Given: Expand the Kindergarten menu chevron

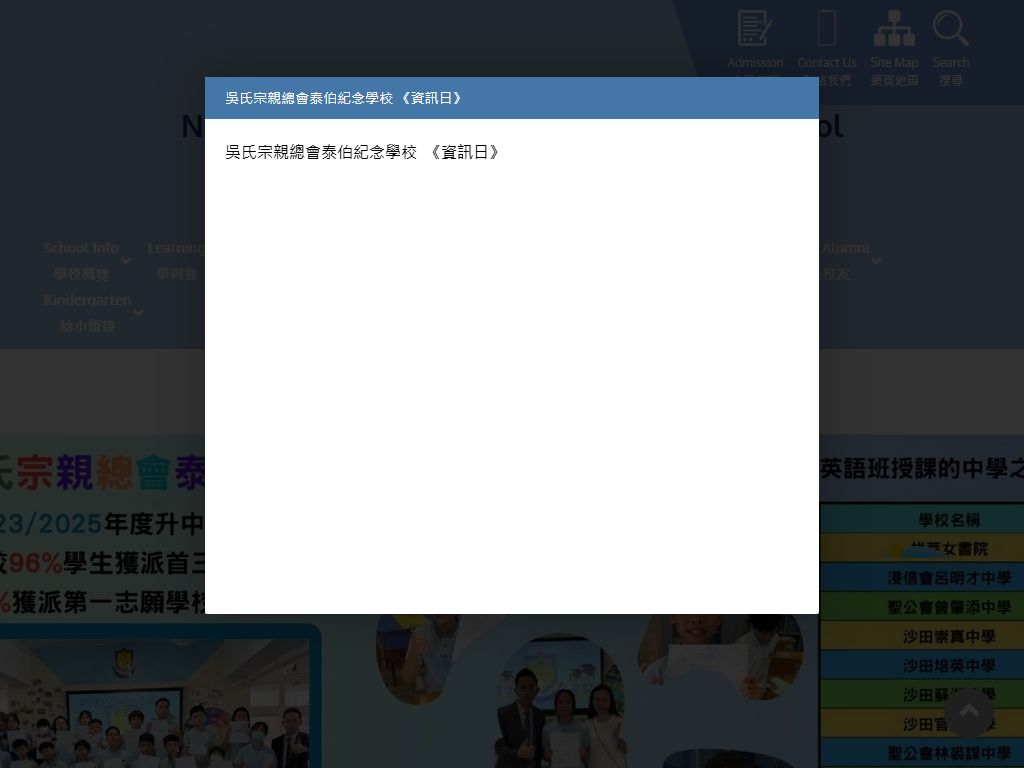Looking at the screenshot, I should [138, 313].
